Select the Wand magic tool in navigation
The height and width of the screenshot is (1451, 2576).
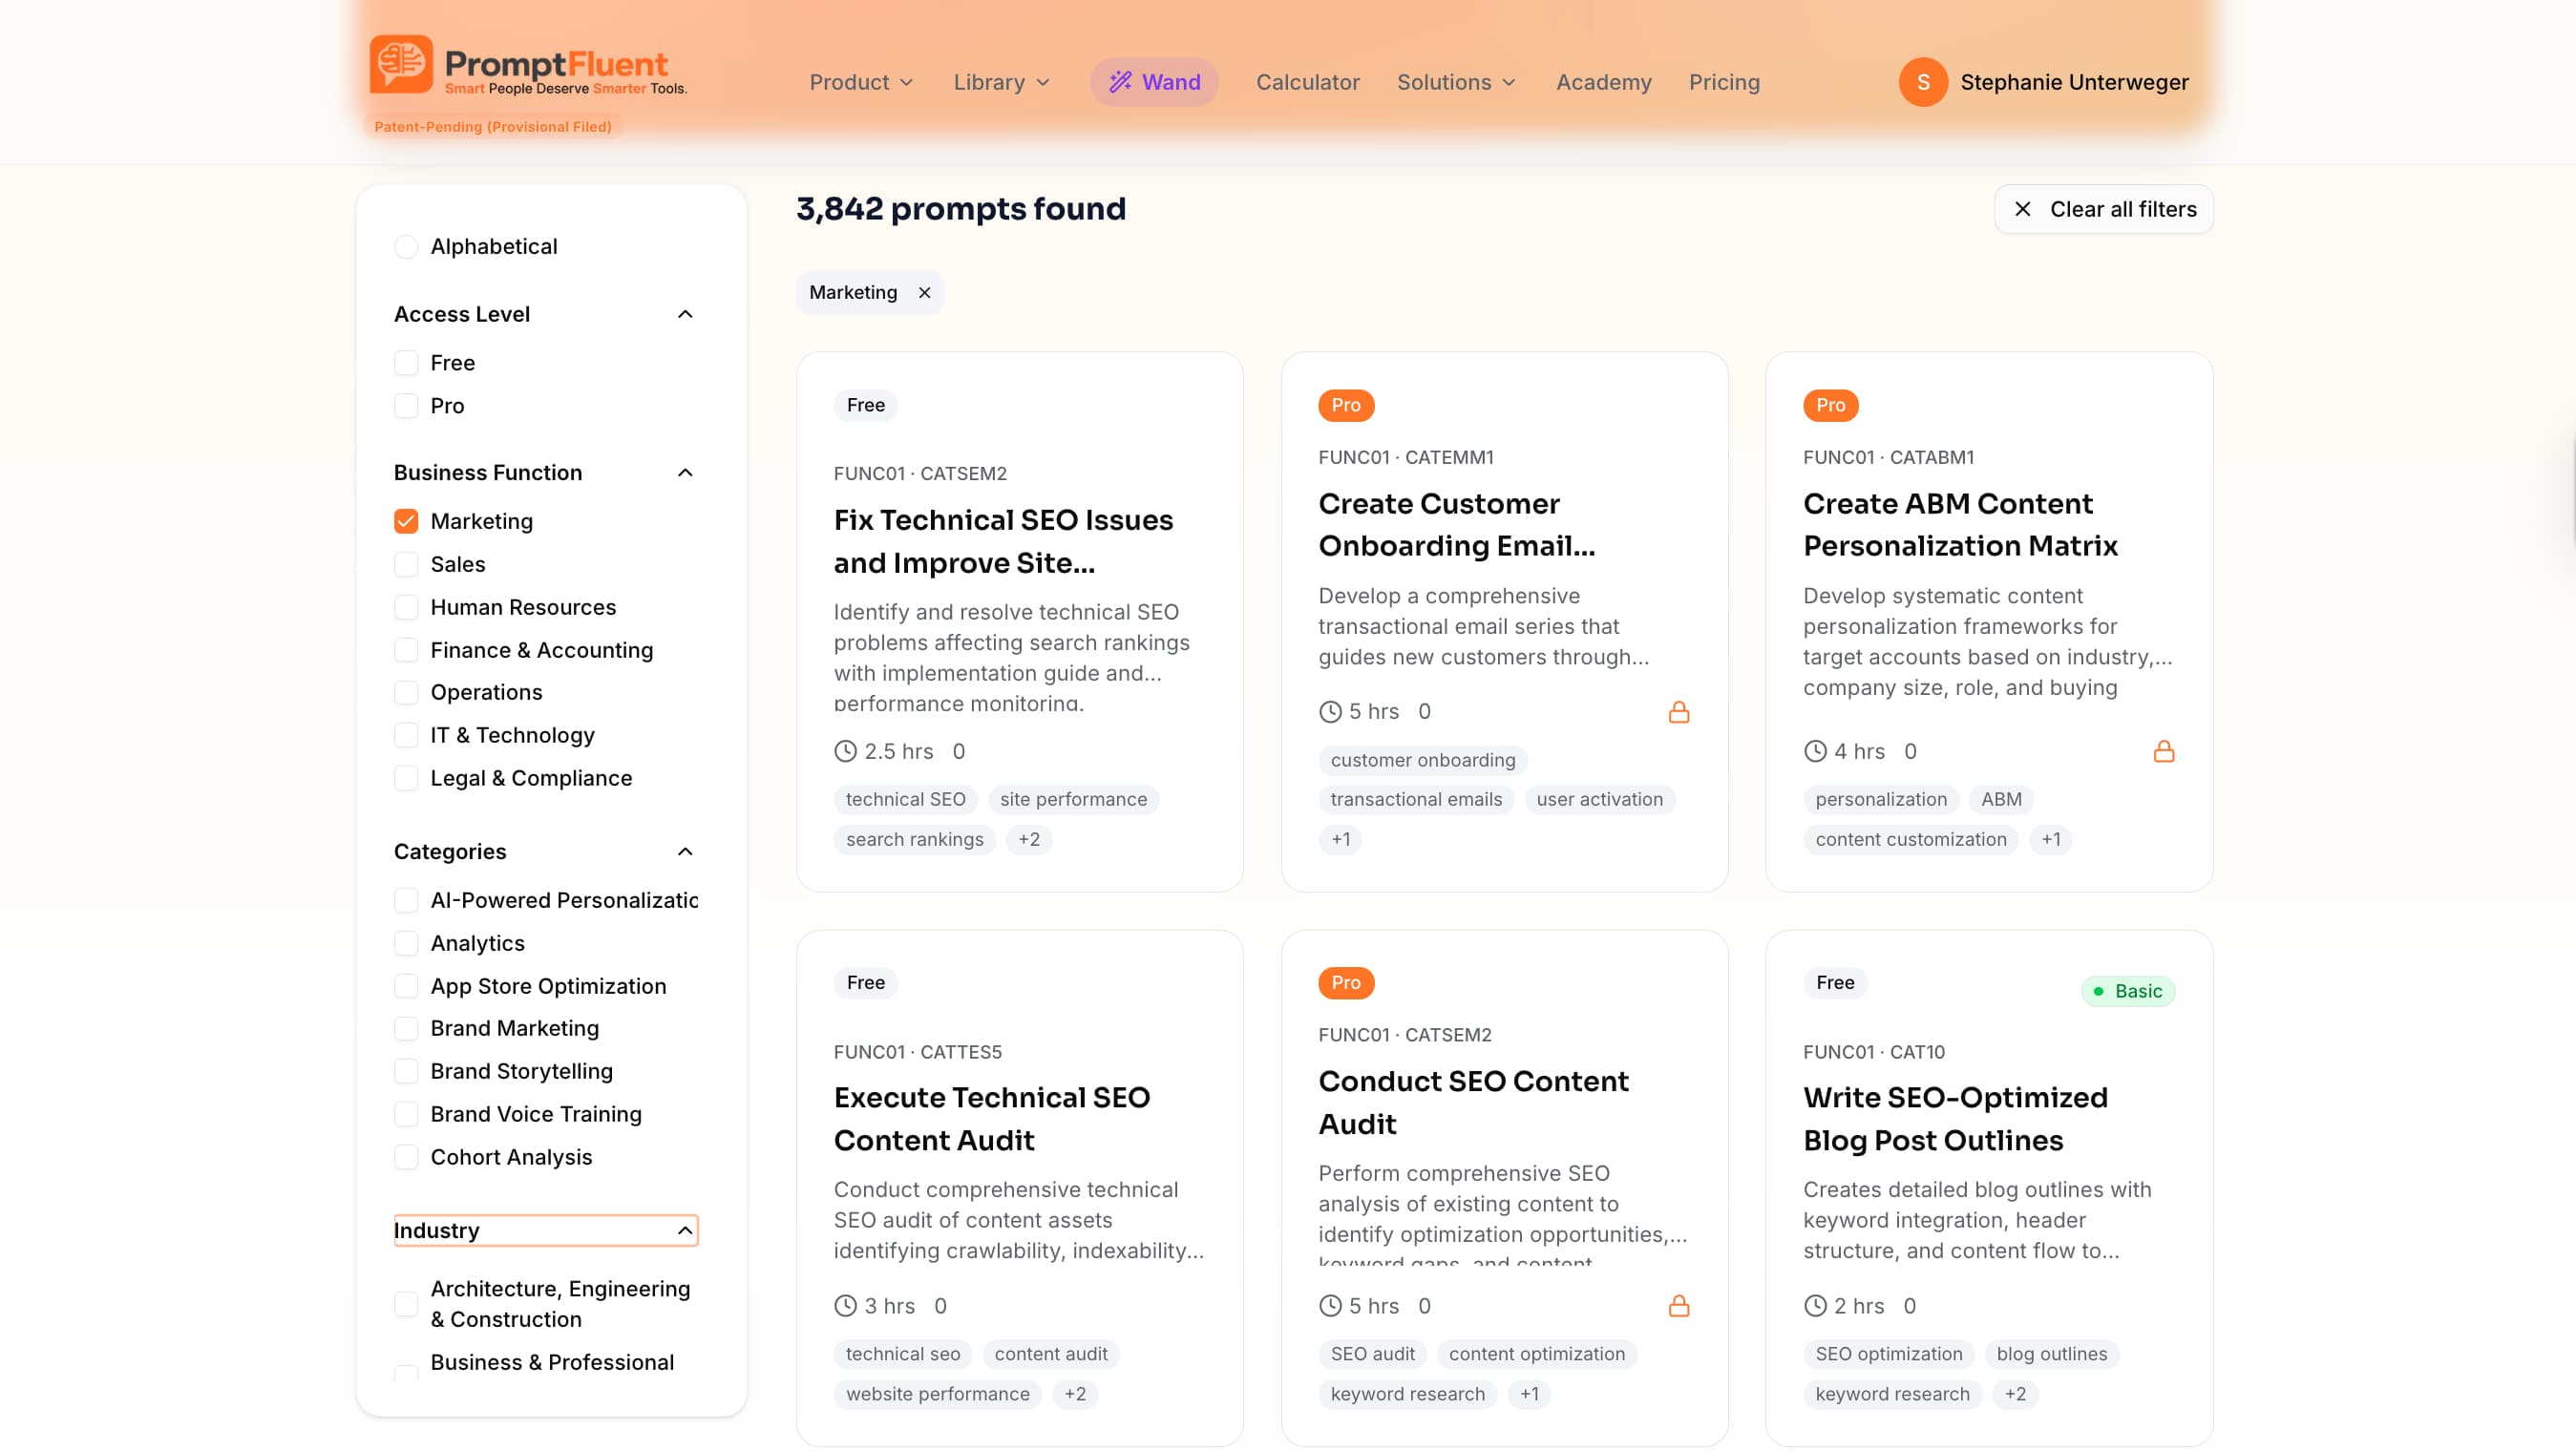tap(1154, 82)
